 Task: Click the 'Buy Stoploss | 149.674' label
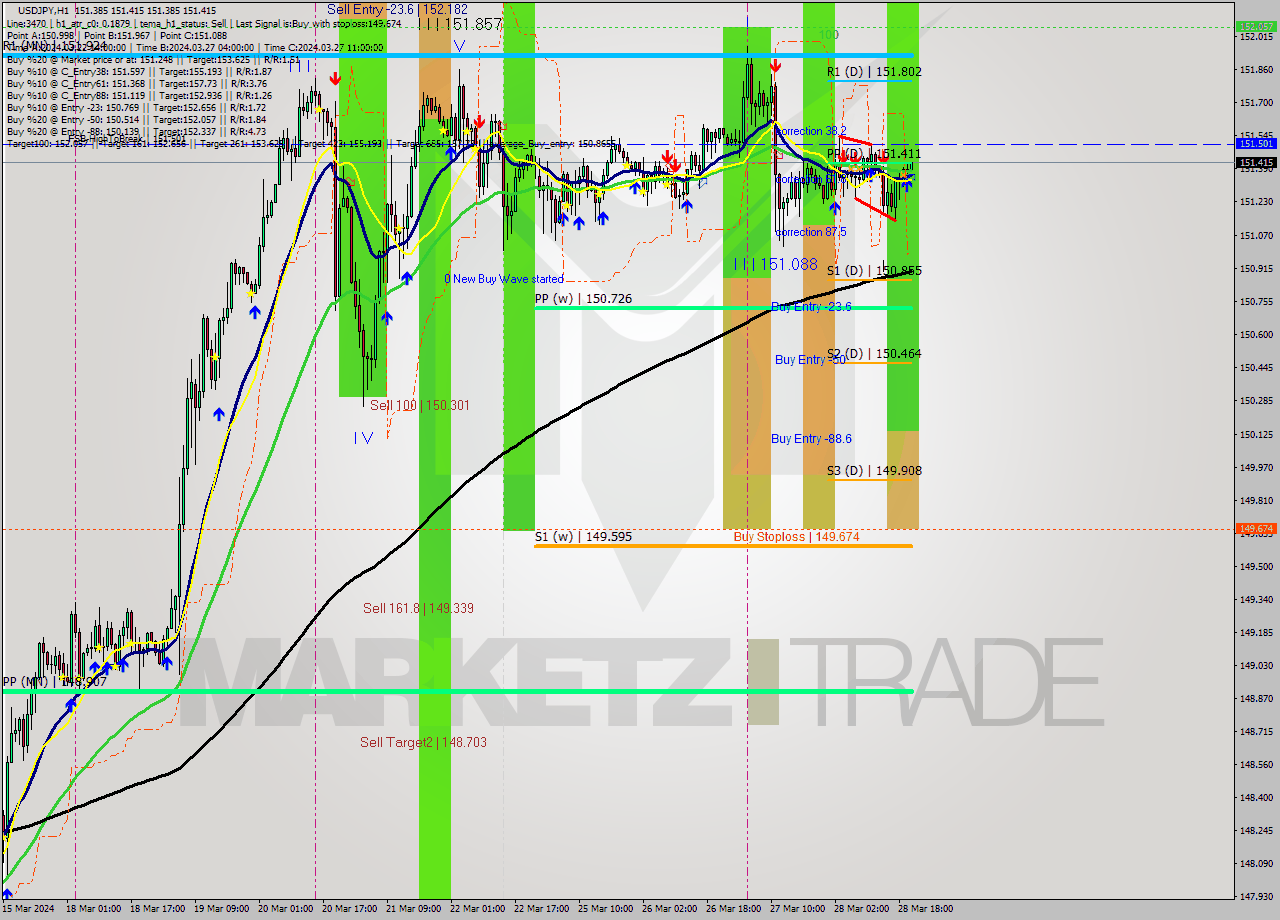pyautogui.click(x=796, y=537)
